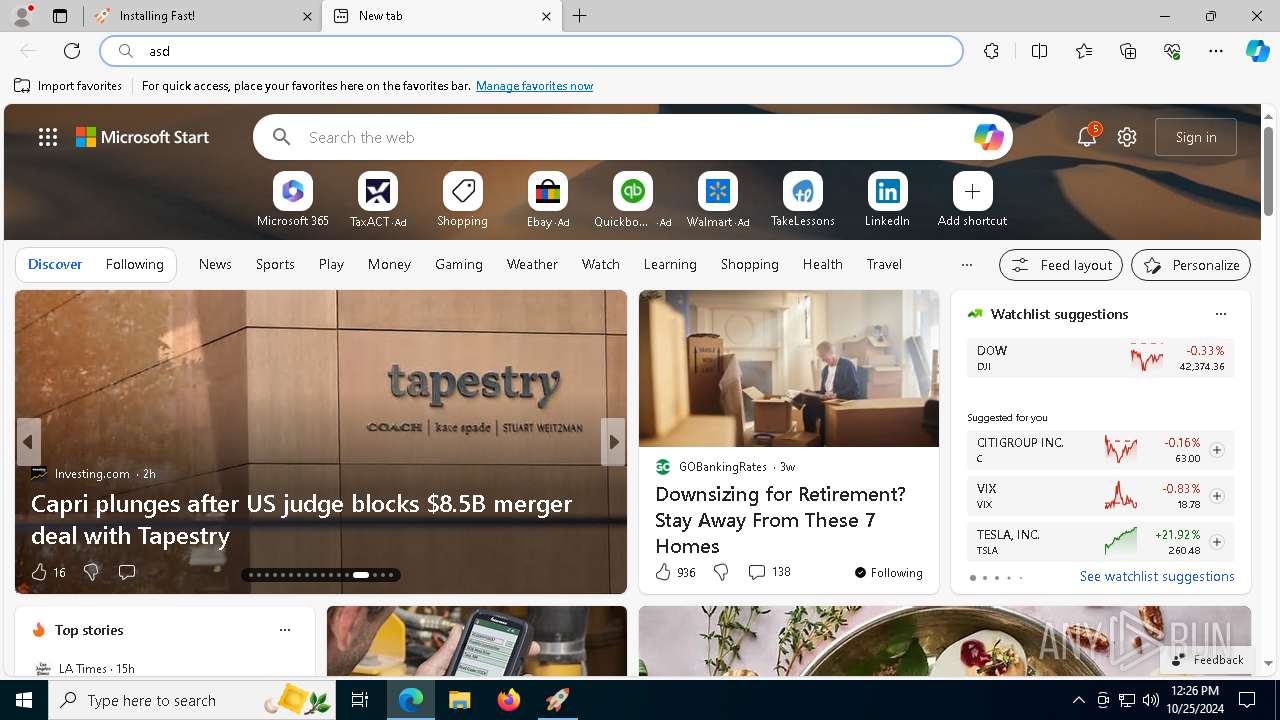Click the Copilot icon in search box
The width and height of the screenshot is (1280, 720).
[988, 137]
